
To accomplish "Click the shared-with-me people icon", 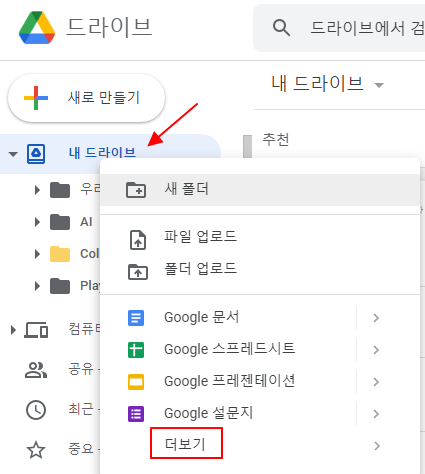I will (36, 370).
